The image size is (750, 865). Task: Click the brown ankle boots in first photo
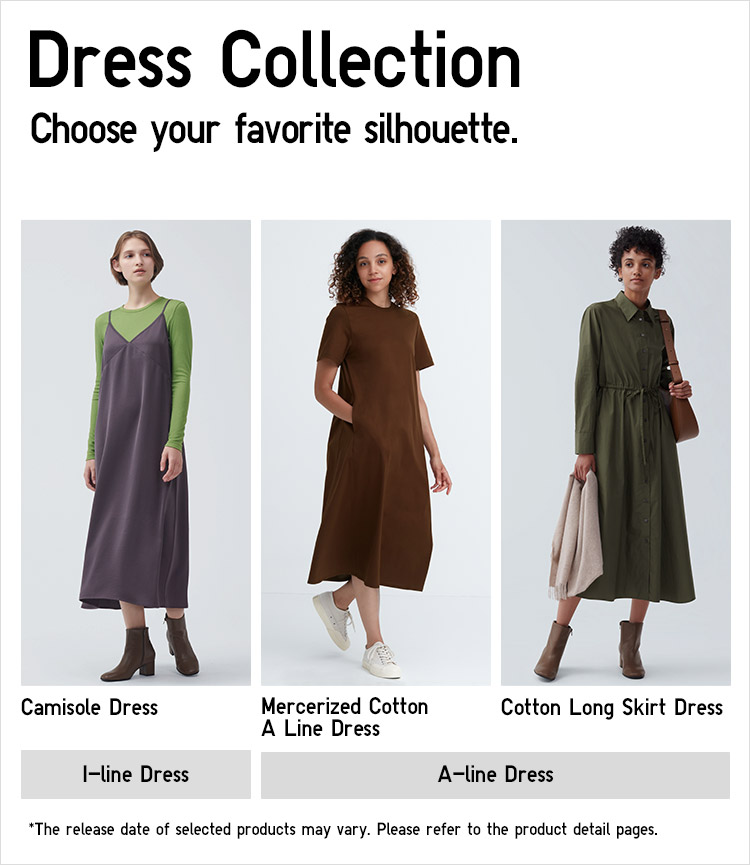152,648
